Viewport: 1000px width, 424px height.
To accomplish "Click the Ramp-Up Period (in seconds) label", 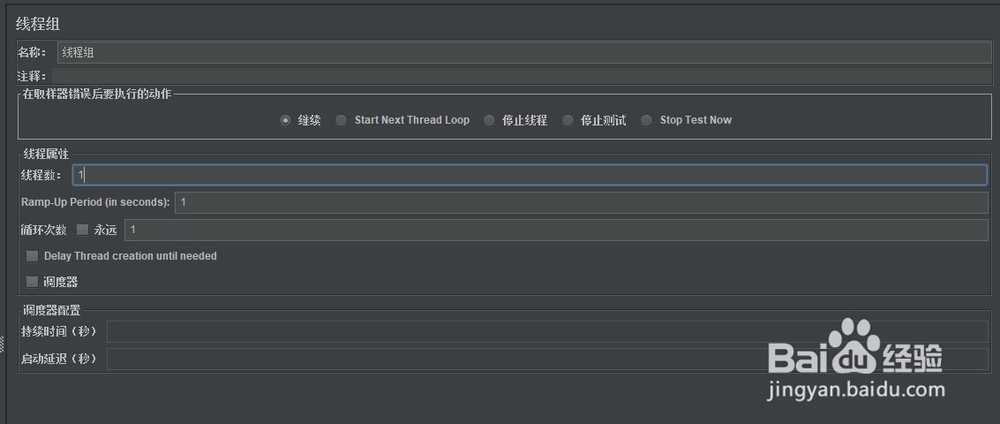I will click(96, 202).
